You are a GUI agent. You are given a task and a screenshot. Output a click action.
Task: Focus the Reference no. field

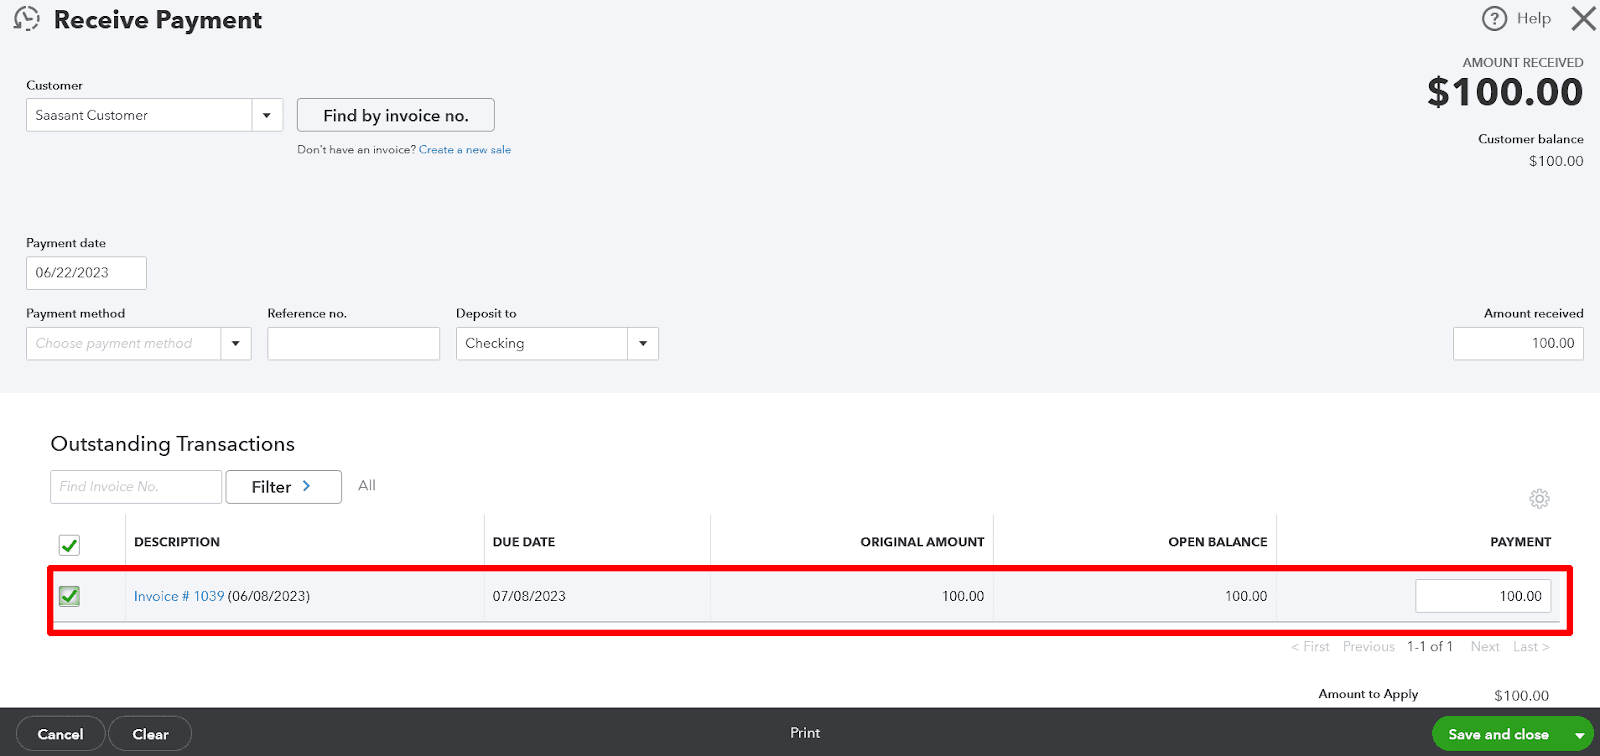[353, 343]
